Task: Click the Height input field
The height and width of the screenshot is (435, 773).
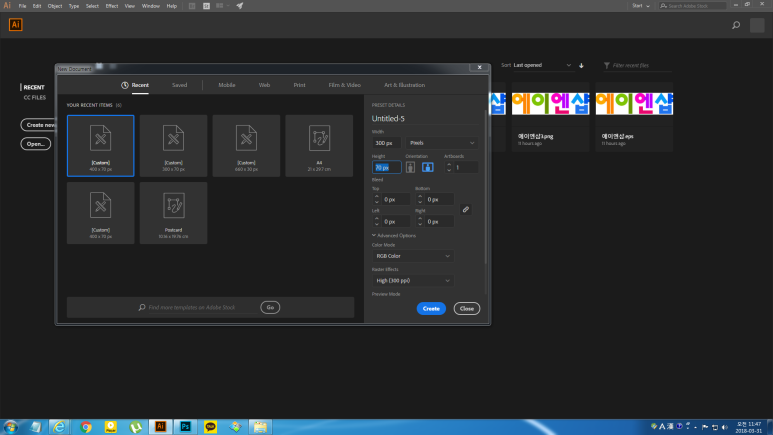Action: (386, 168)
